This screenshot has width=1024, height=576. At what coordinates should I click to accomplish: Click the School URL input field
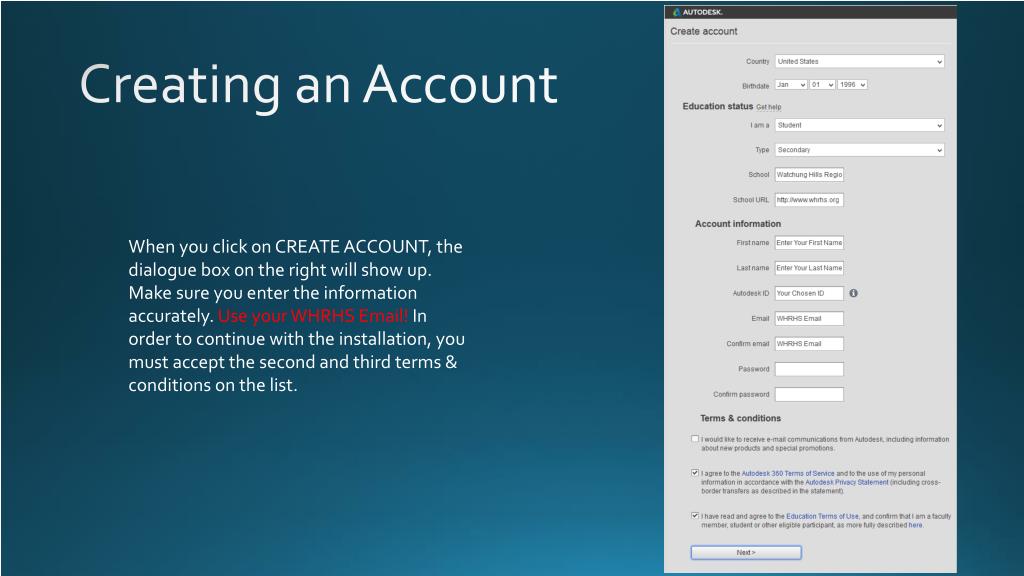[x=809, y=200]
